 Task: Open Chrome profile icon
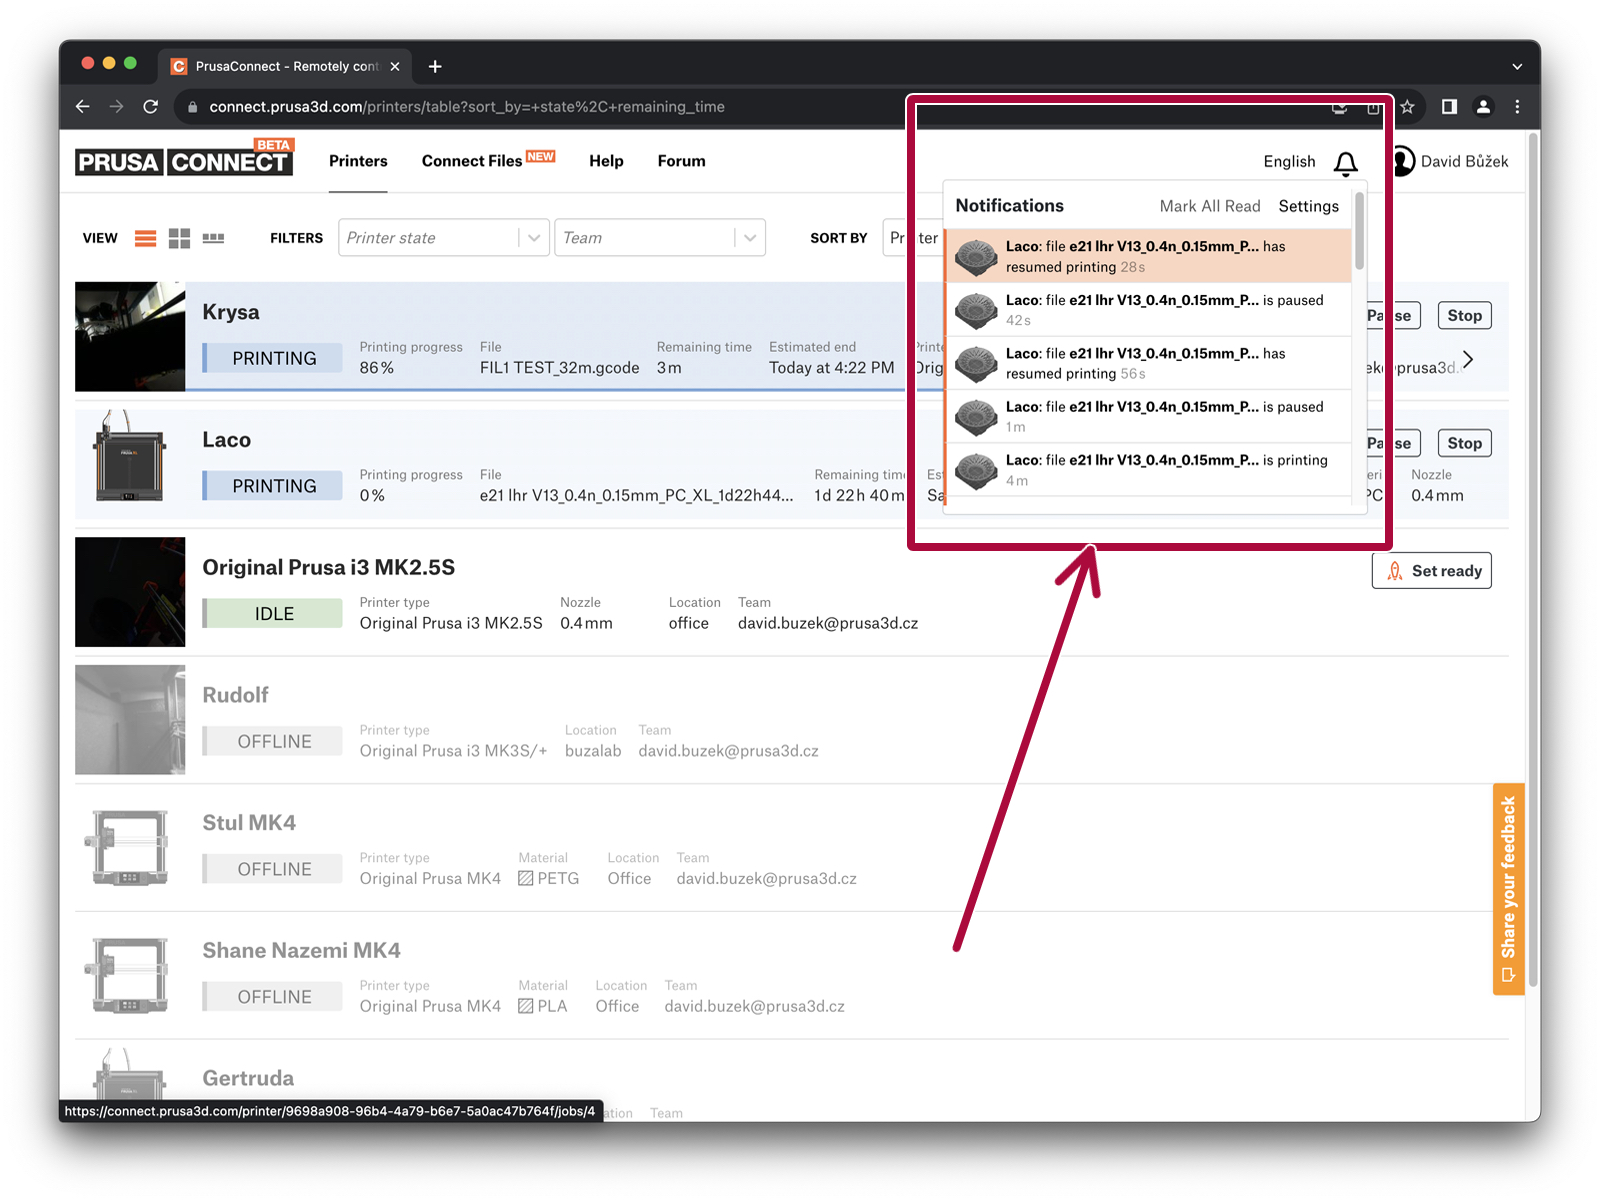1483,107
